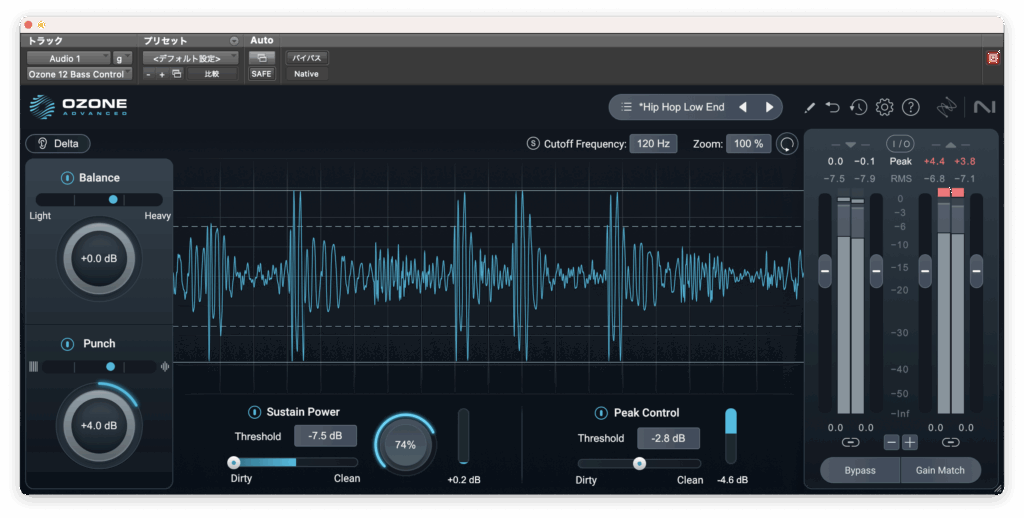The height and width of the screenshot is (518, 1024).
Task: Open the preset list browser icon
Action: [626, 107]
